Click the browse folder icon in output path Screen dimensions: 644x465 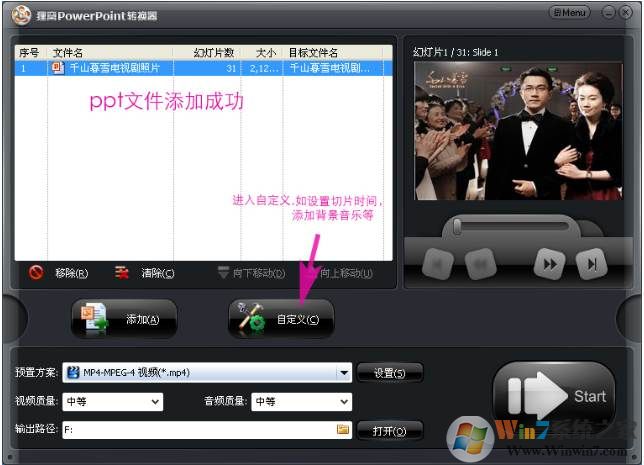(x=343, y=429)
